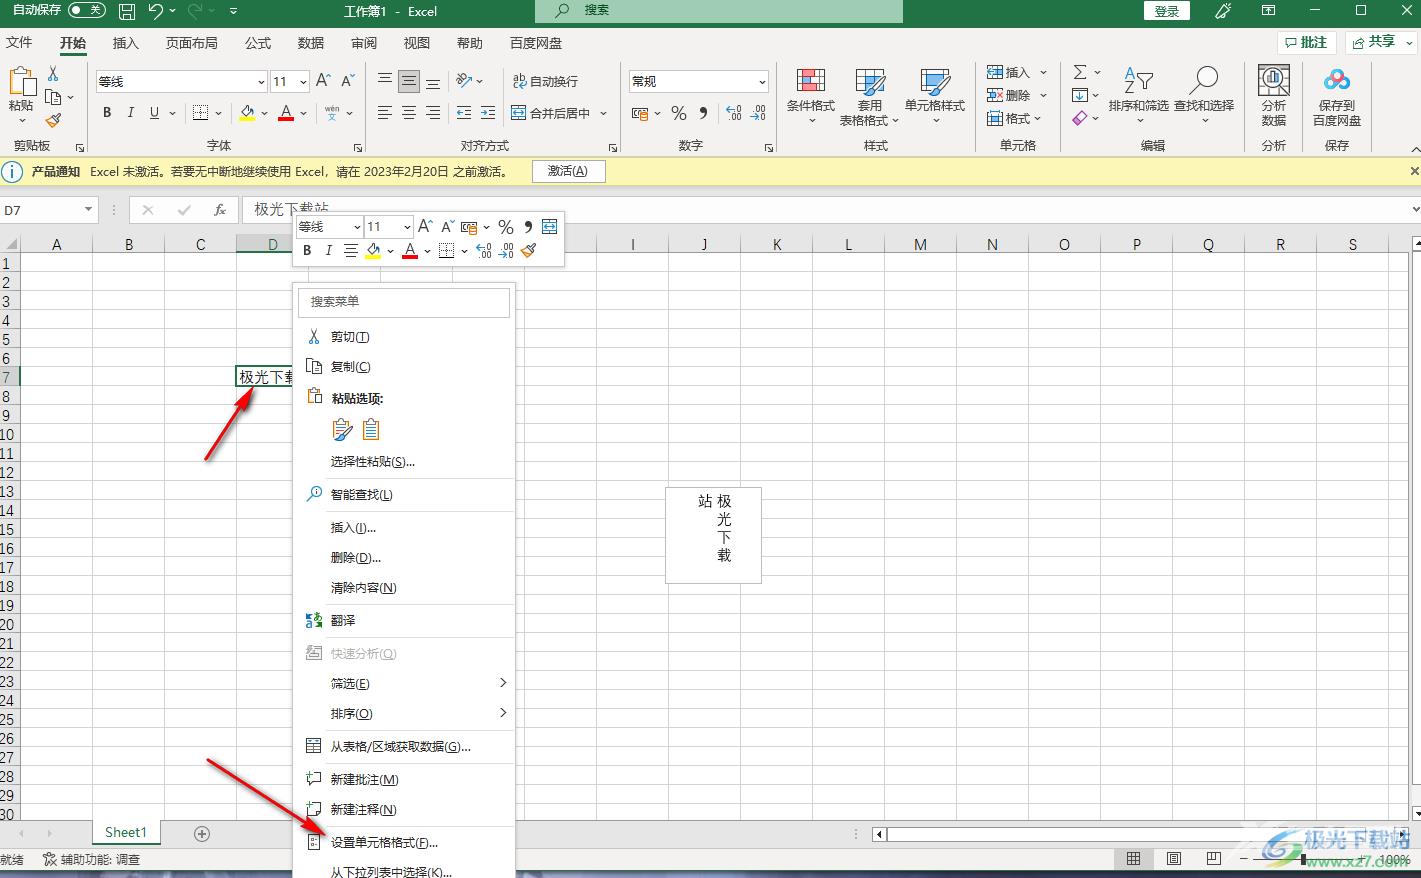Expand the Filter (筛选) submenu arrow

click(503, 683)
